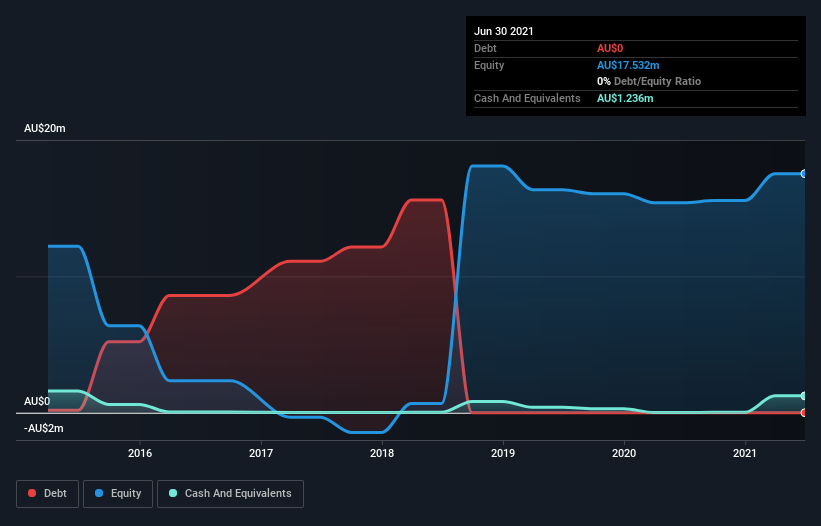Select the Equity endpoint marker at Jun 2021
Image resolution: width=821 pixels, height=526 pixels.
pyautogui.click(x=804, y=174)
